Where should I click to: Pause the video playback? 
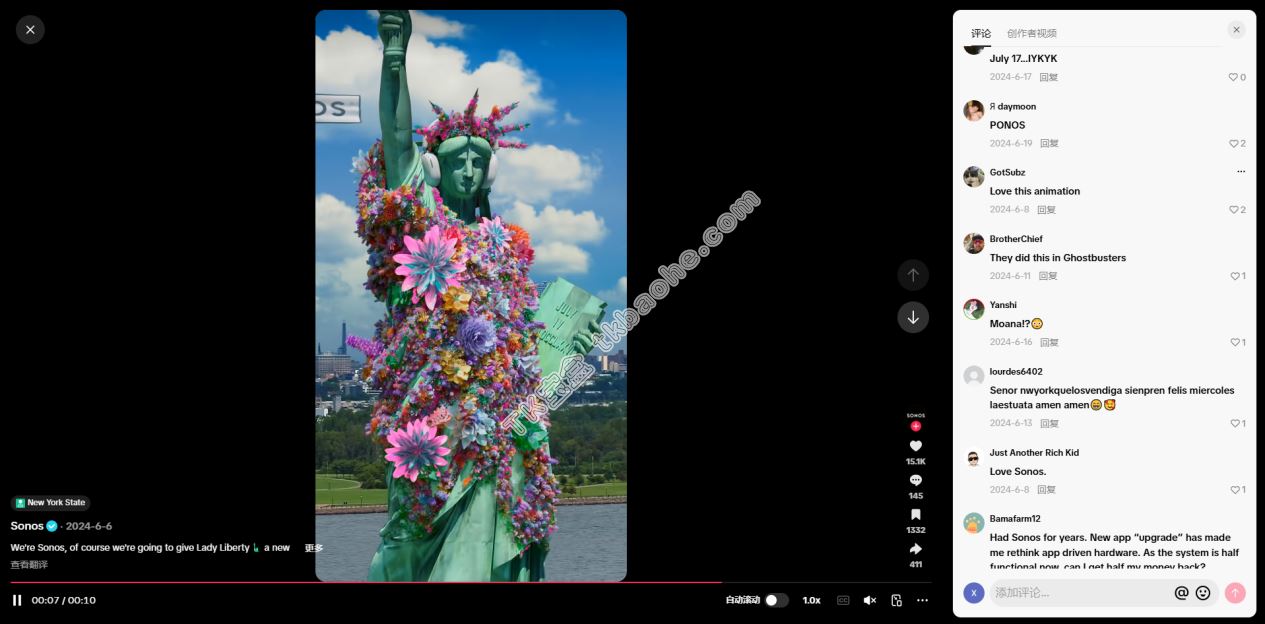tap(17, 600)
